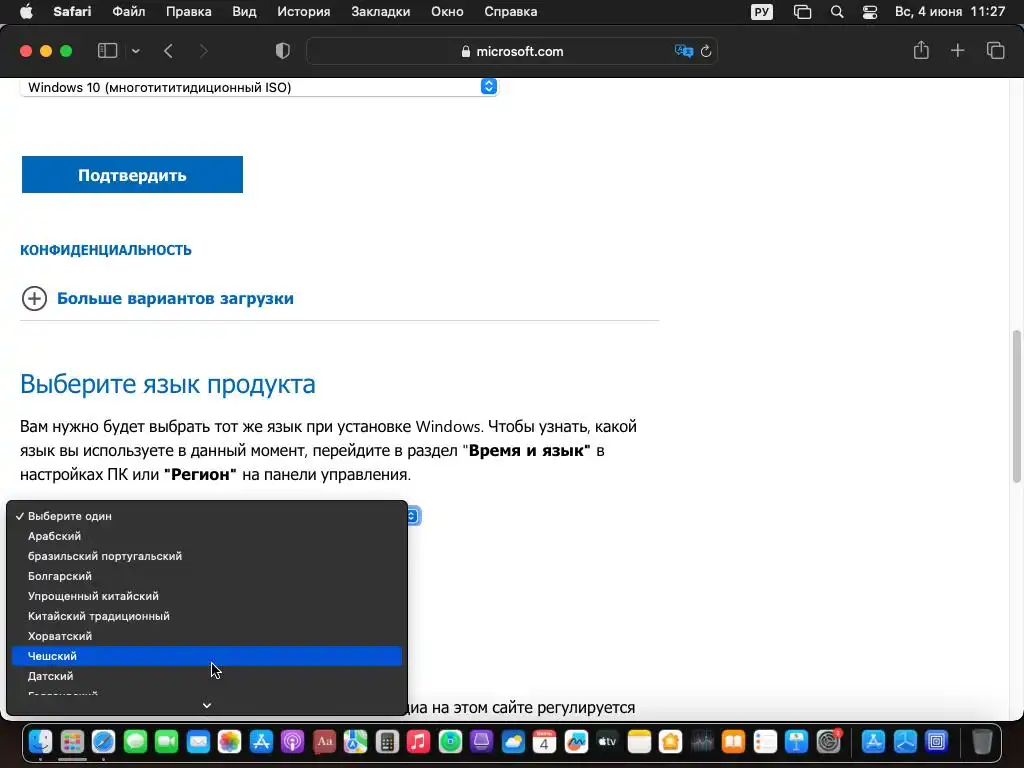Viewport: 1024px width, 768px height.
Task: Open Dictionary from the Dock
Action: tap(324, 742)
